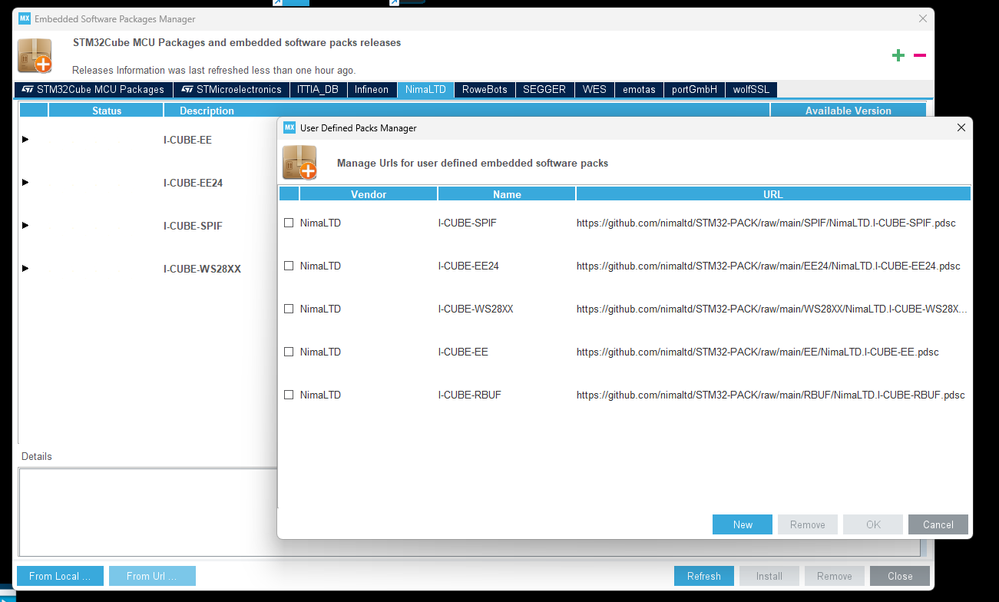Viewport: 999px width, 602px height.
Task: Expand the I-CUBE-SPIF package row
Action: point(25,226)
